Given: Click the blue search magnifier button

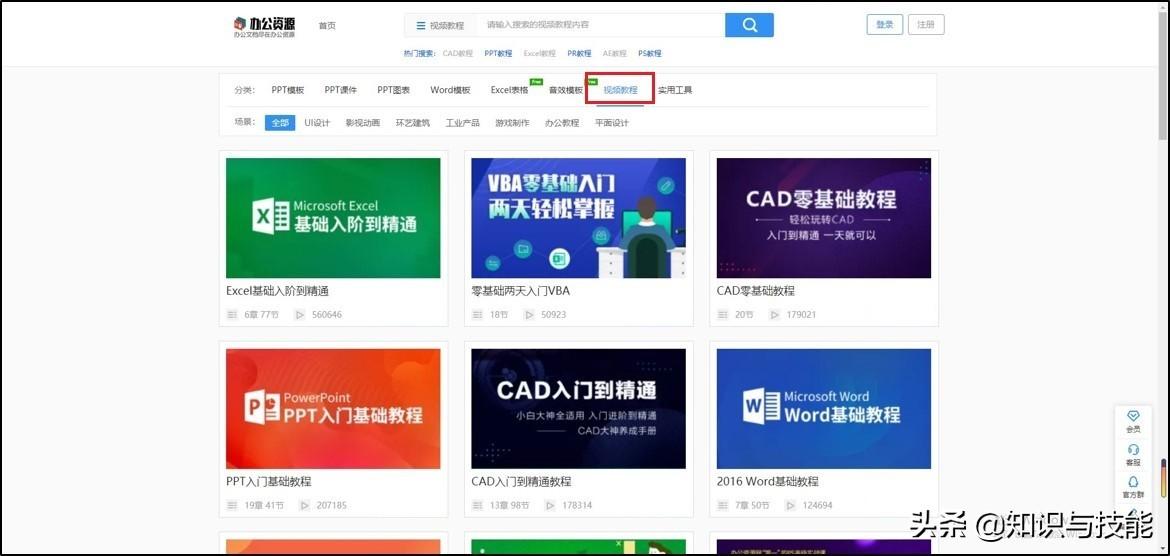Looking at the screenshot, I should click(x=749, y=25).
